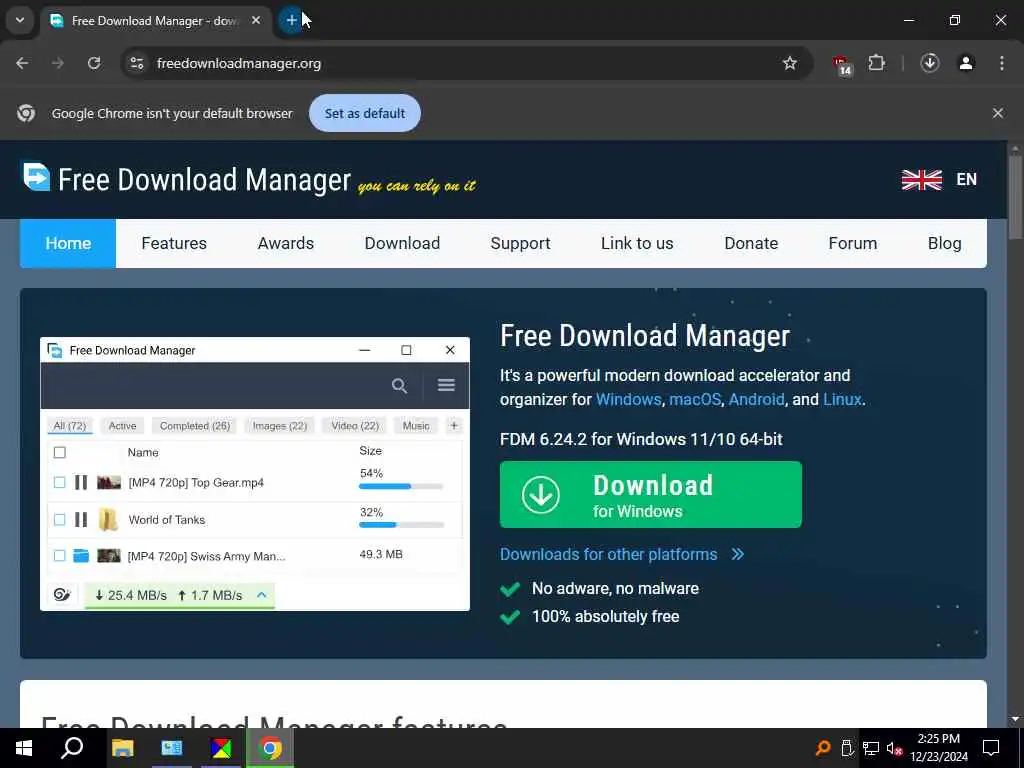Click the muted volume tray icon
Image resolution: width=1024 pixels, height=768 pixels.
click(x=894, y=748)
